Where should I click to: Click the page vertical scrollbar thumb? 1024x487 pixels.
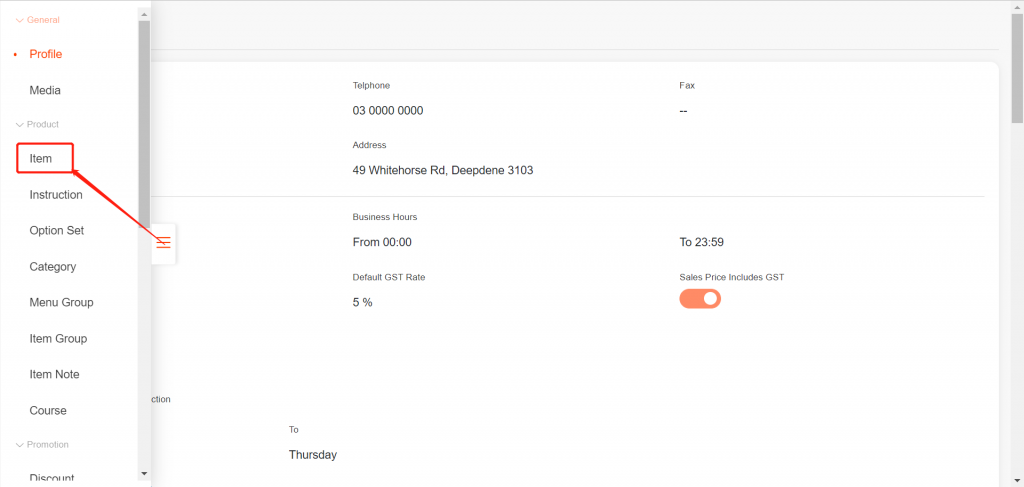(1017, 60)
